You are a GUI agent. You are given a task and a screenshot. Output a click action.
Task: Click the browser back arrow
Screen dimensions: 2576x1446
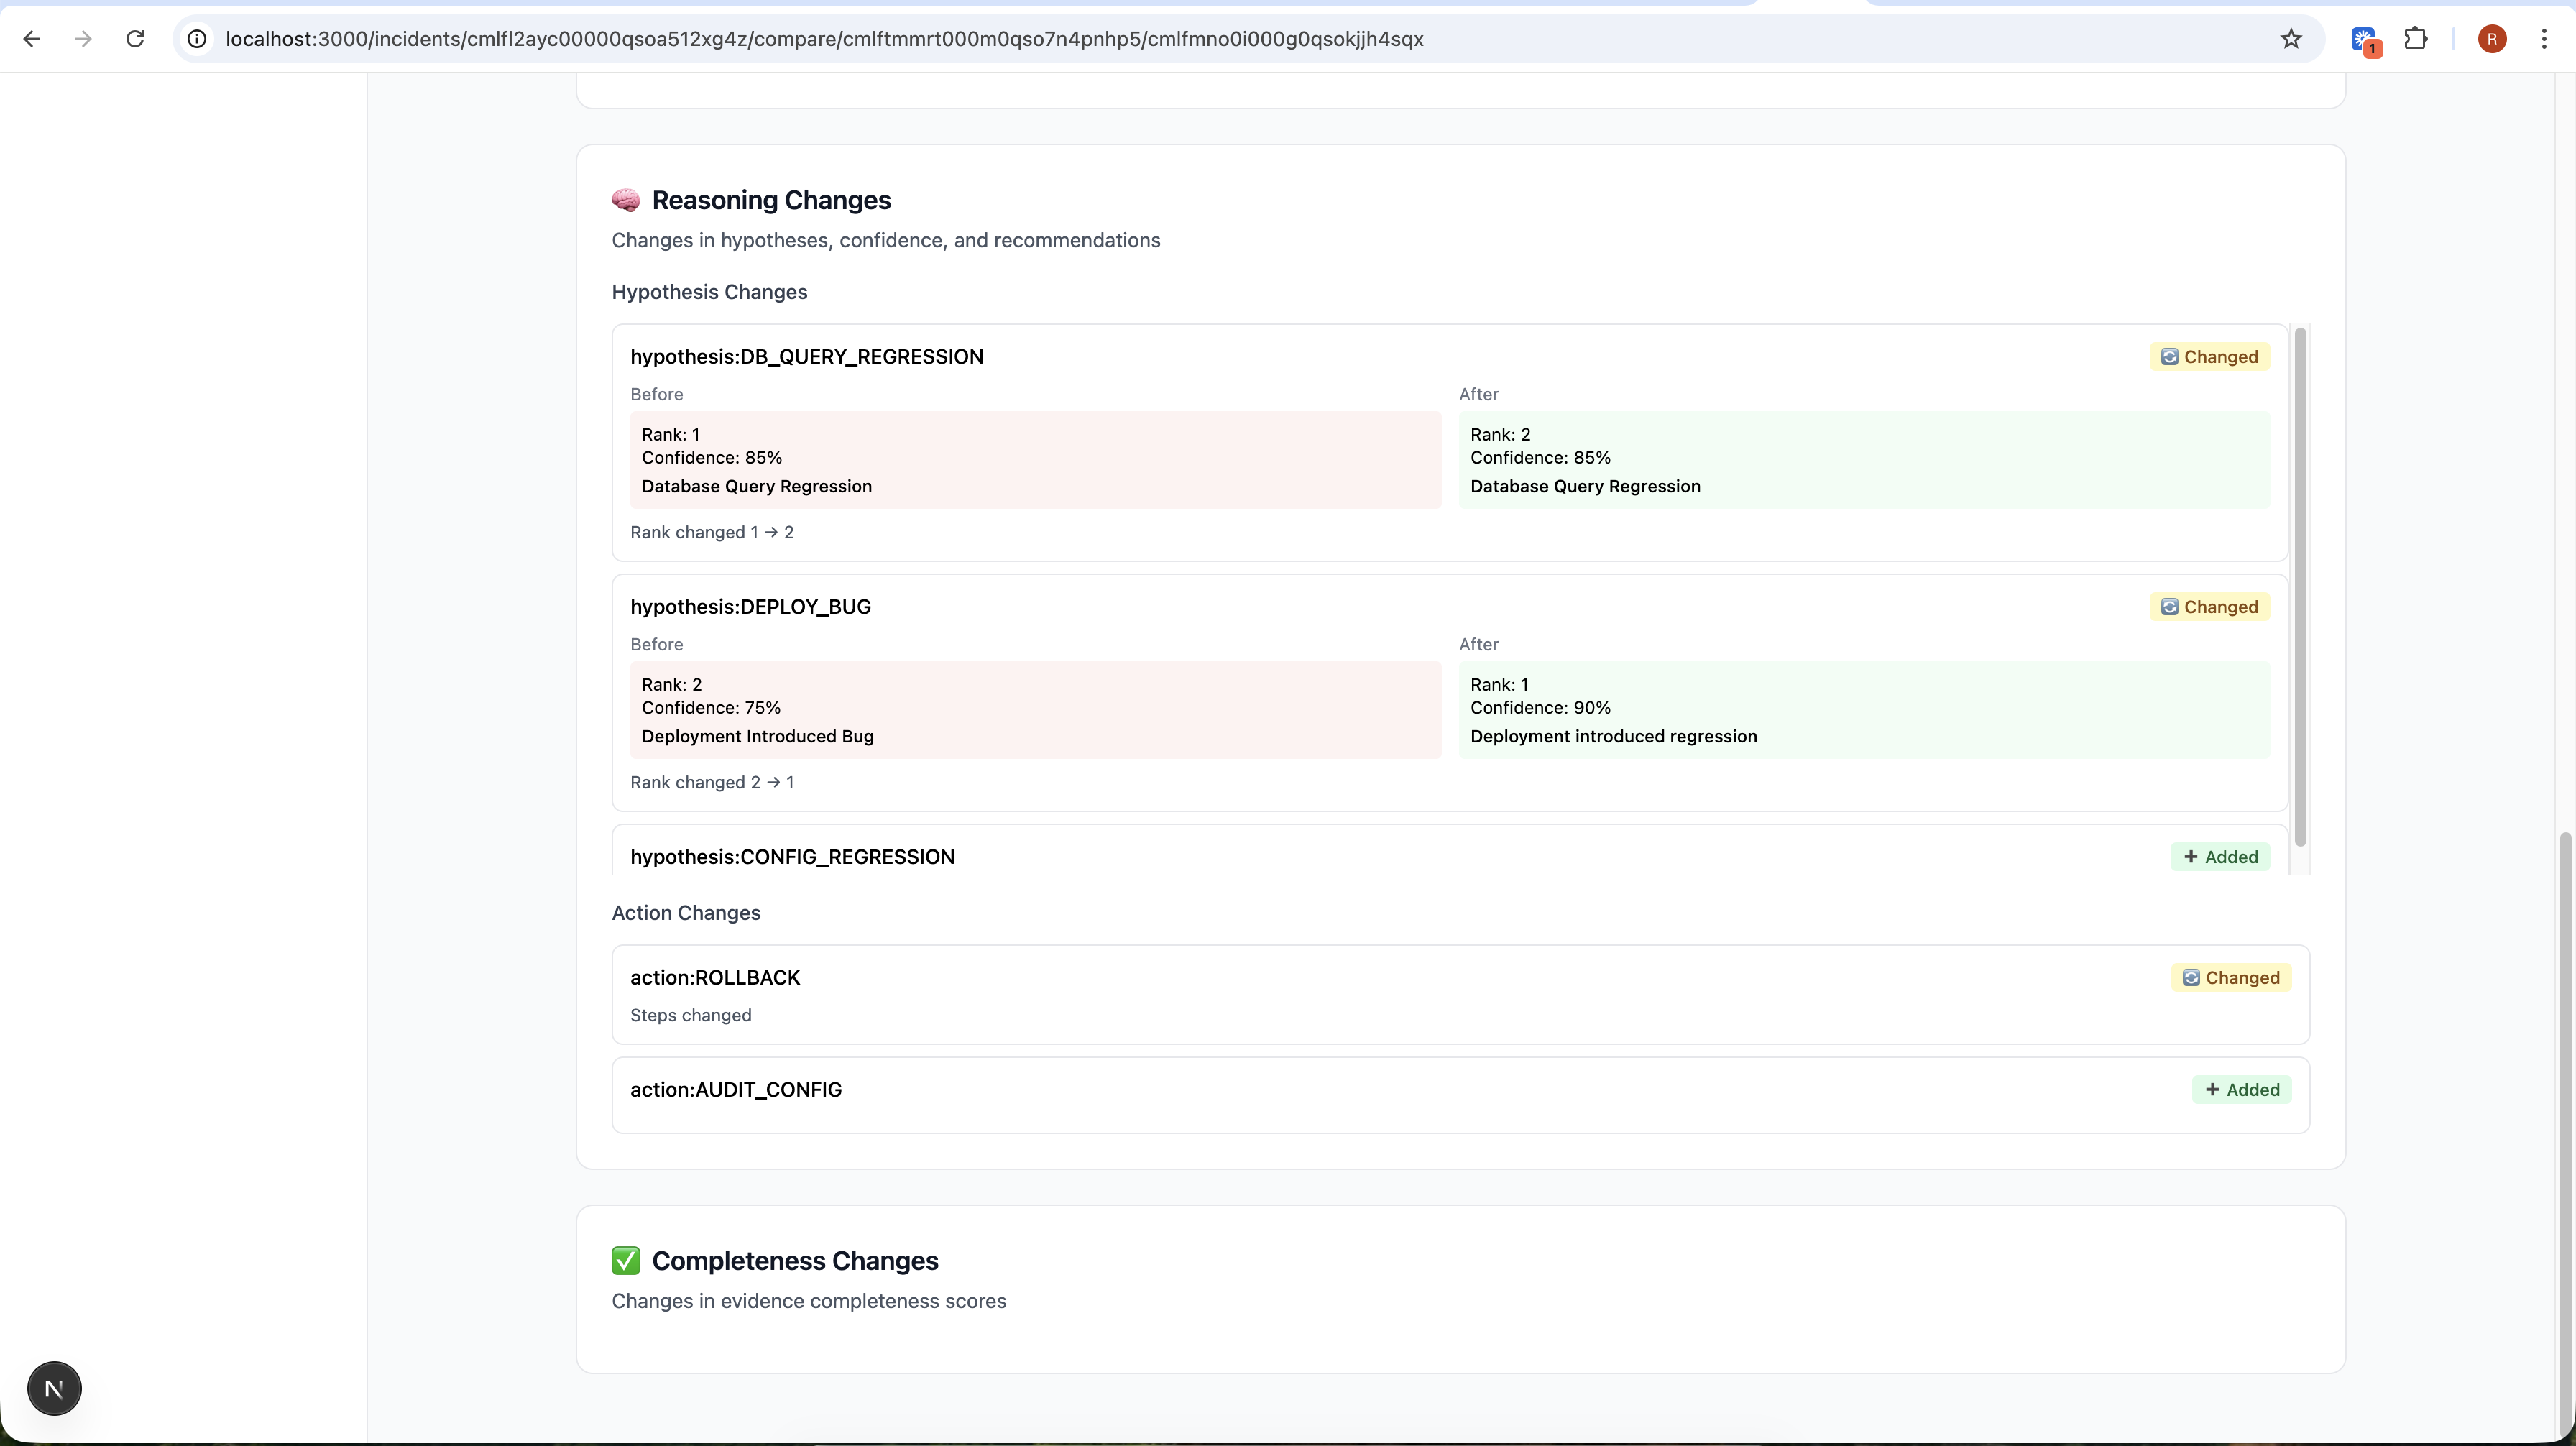32,39
